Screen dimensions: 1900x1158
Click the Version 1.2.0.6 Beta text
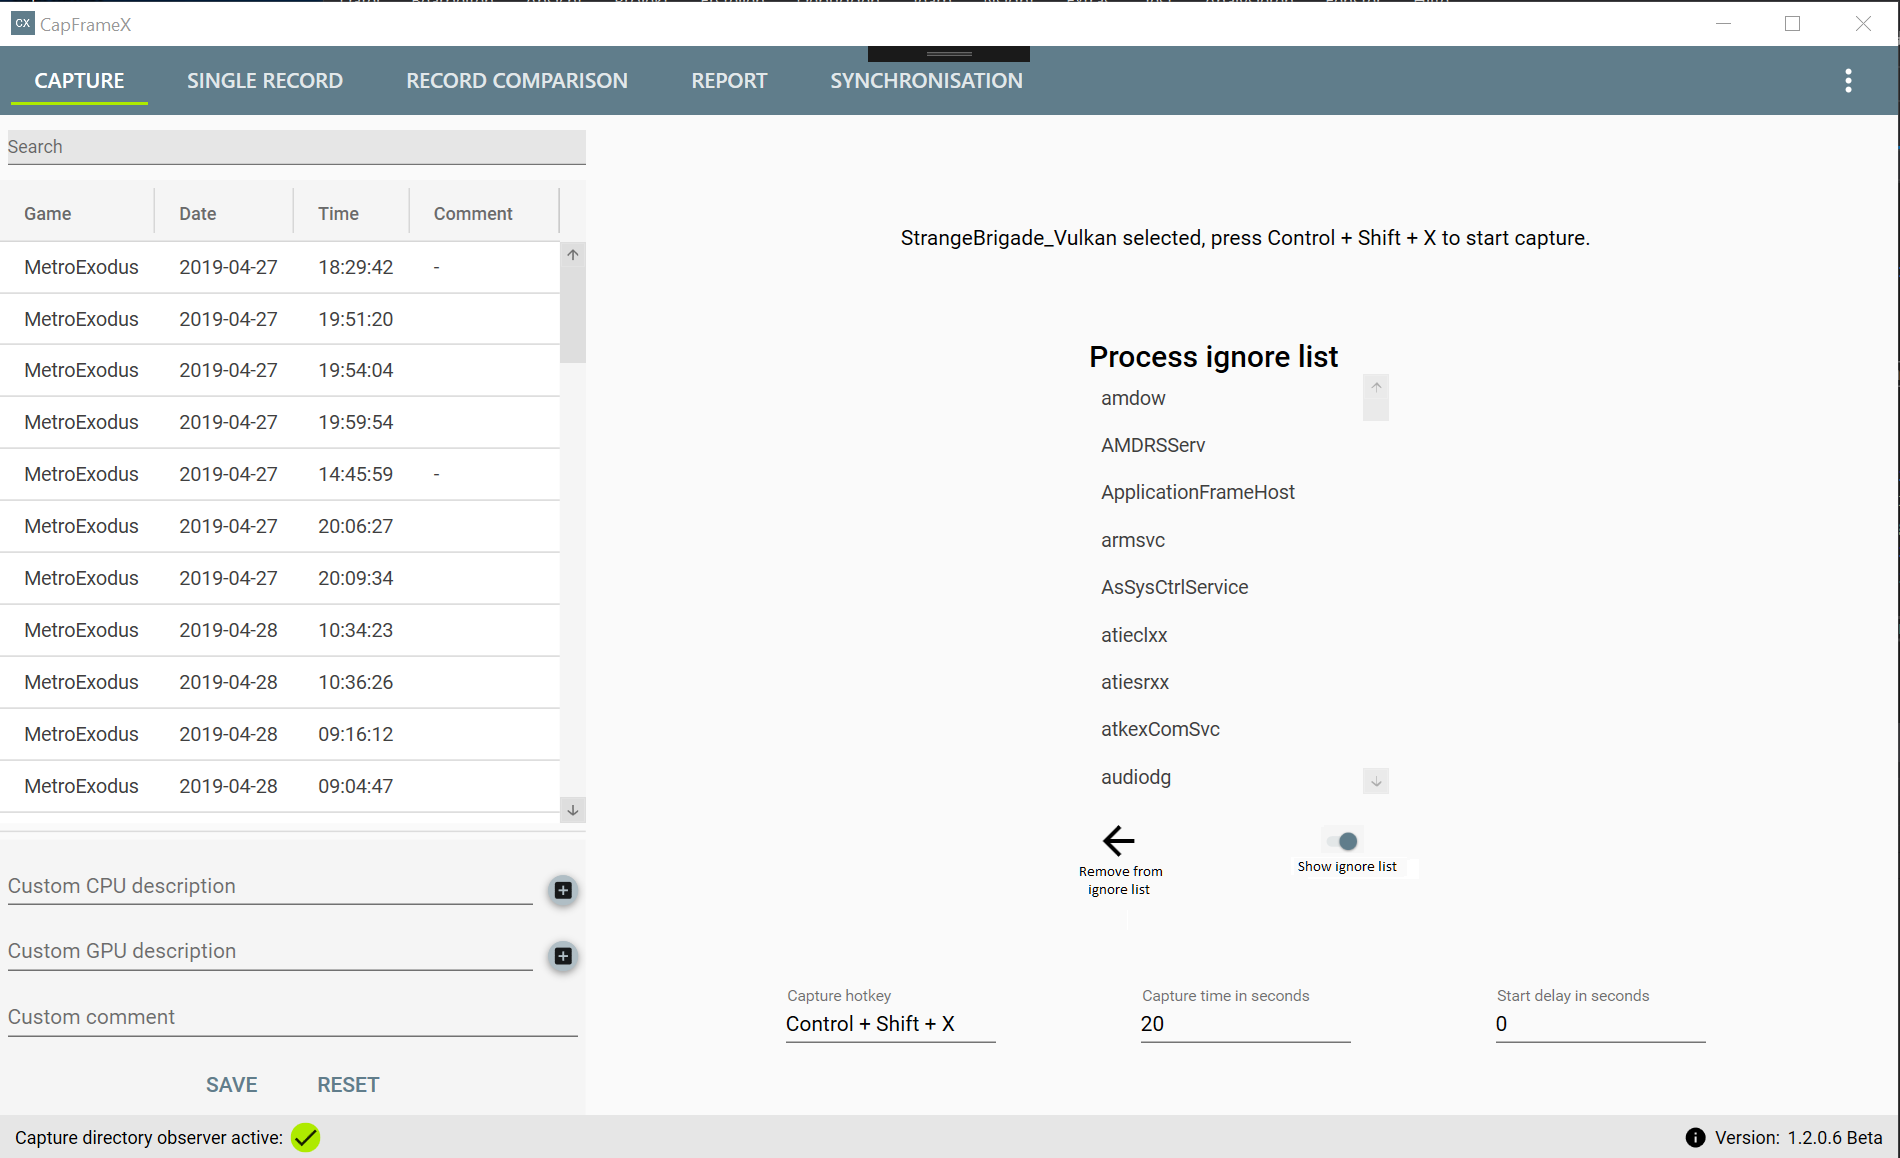pyautogui.click(x=1798, y=1137)
